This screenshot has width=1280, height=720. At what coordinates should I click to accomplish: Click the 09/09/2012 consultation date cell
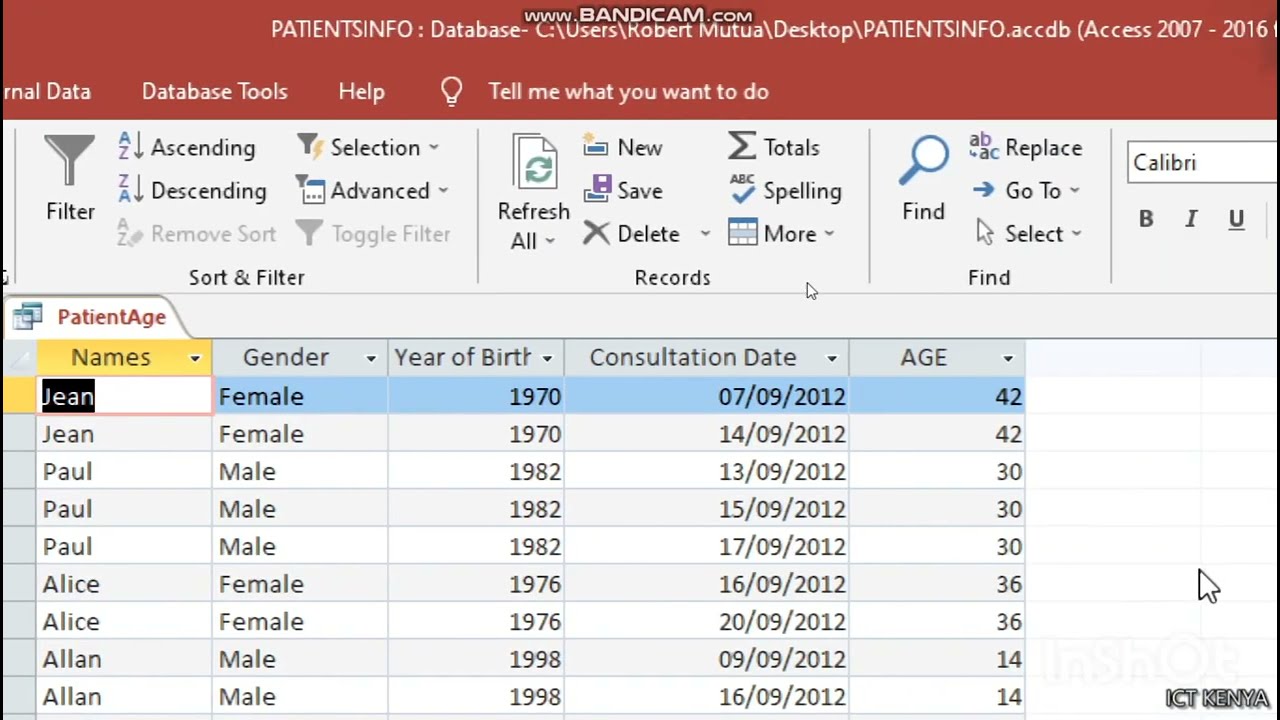[x=706, y=659]
